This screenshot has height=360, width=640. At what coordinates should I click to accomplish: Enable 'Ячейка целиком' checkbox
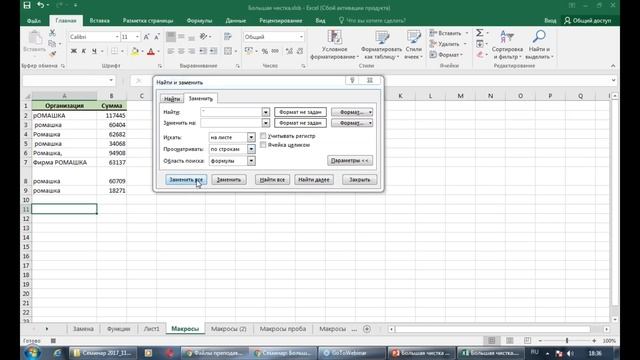pyautogui.click(x=263, y=144)
